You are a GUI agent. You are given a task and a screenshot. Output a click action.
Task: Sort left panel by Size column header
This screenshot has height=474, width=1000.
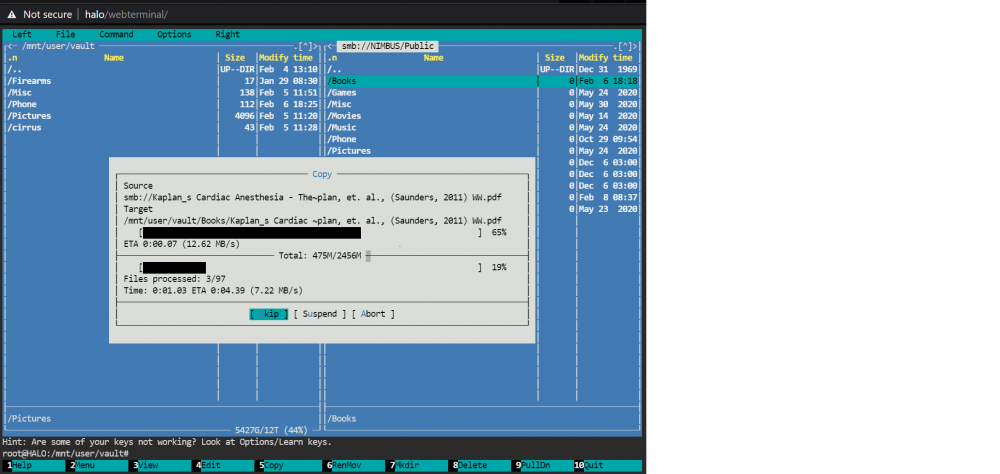[x=235, y=57]
